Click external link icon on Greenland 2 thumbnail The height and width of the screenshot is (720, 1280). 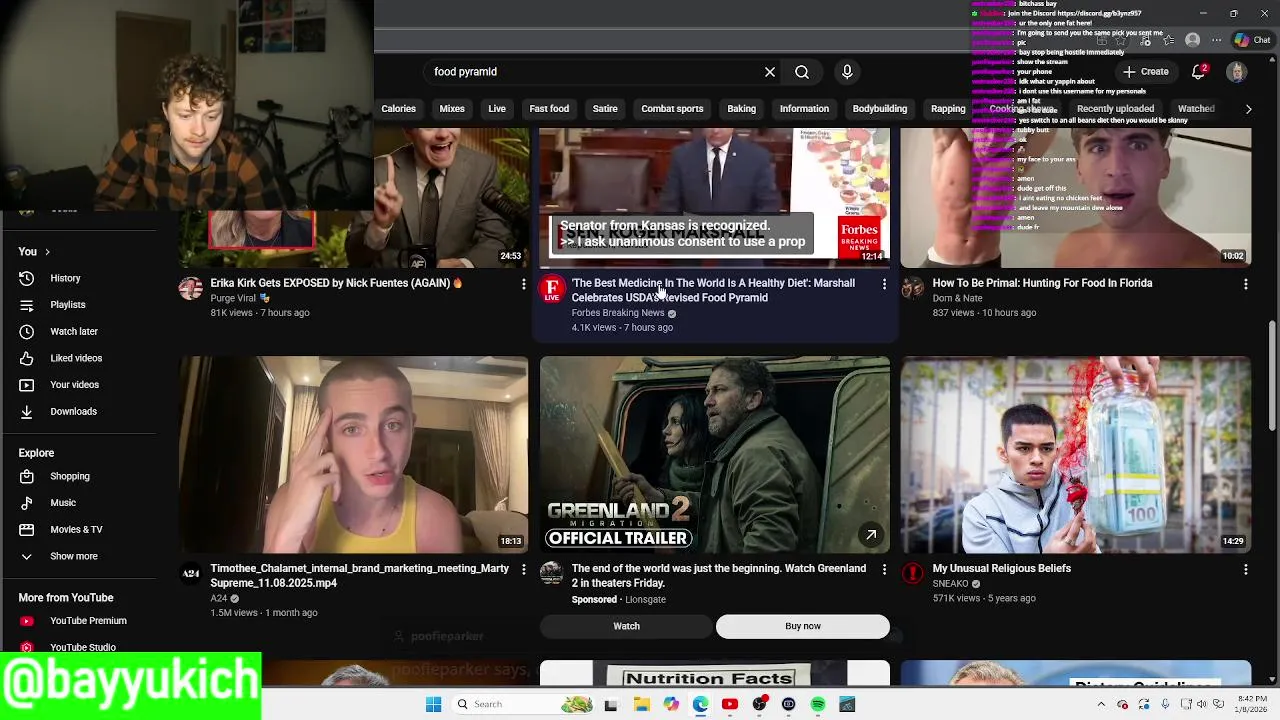tap(871, 535)
